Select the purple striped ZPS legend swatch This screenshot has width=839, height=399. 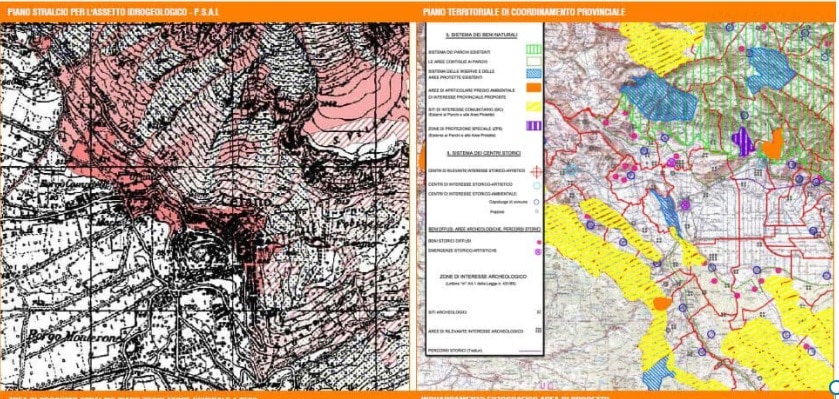(533, 126)
